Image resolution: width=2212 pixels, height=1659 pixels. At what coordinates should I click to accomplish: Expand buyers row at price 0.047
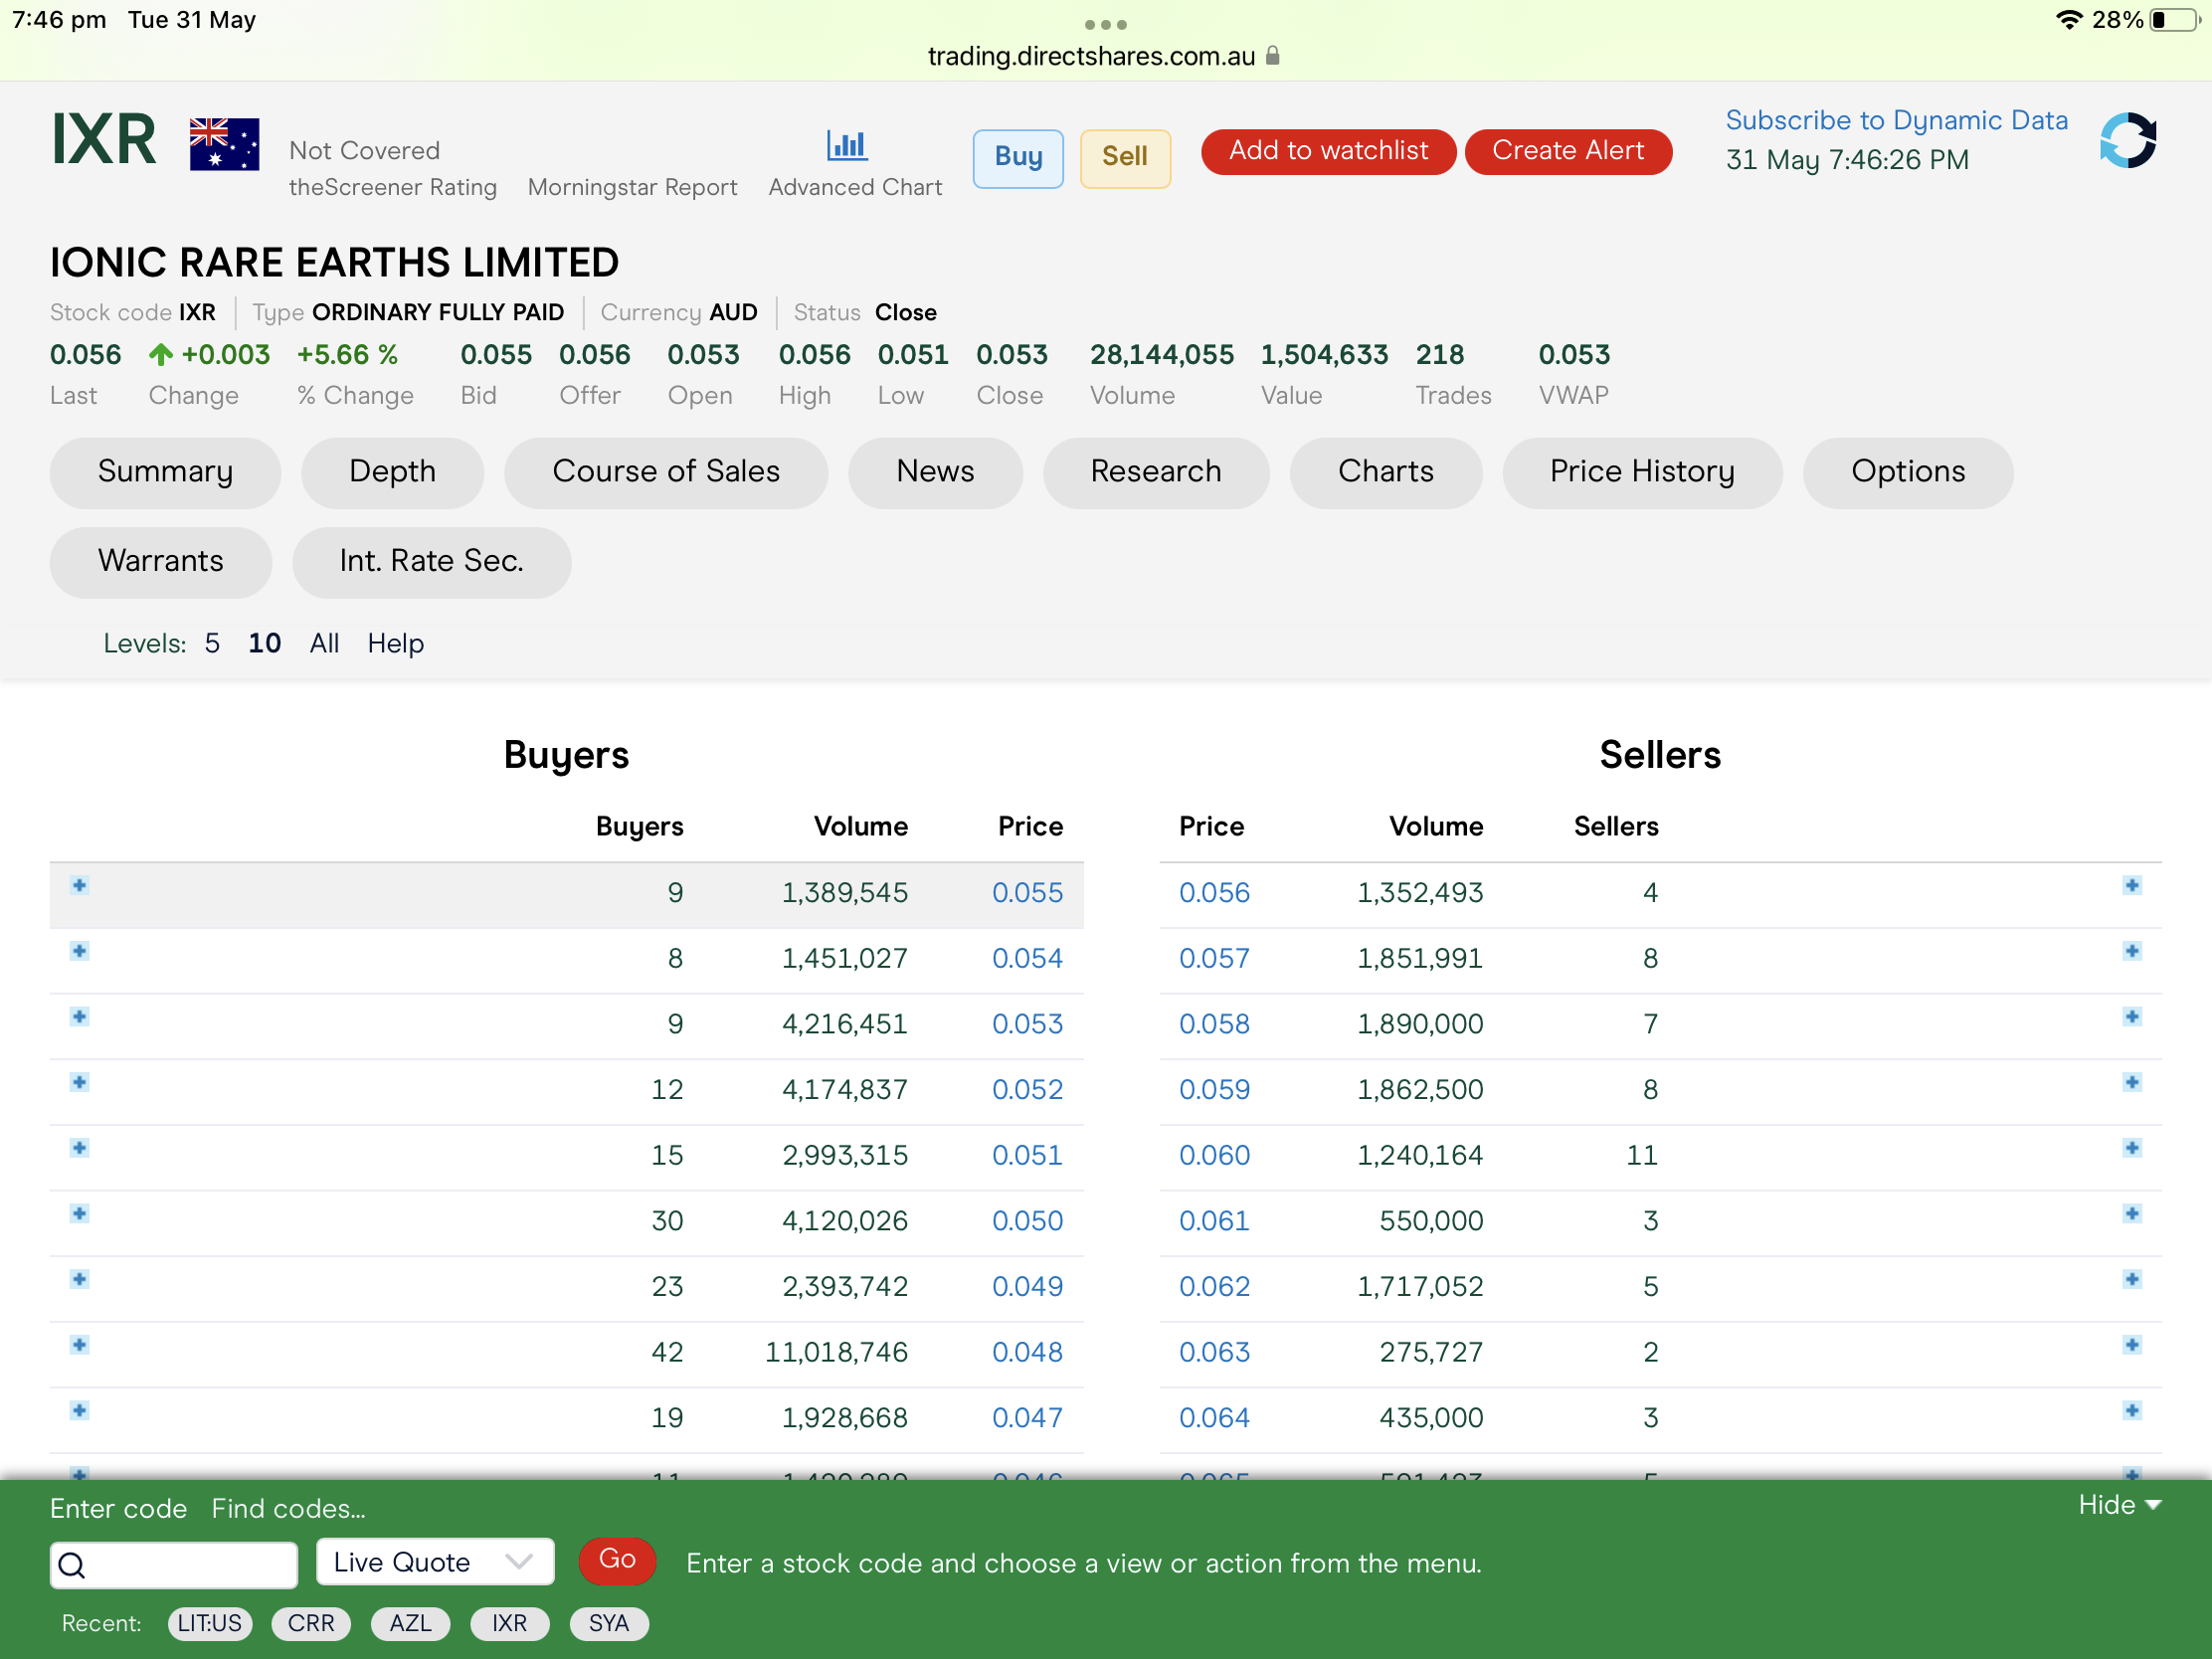[80, 1411]
